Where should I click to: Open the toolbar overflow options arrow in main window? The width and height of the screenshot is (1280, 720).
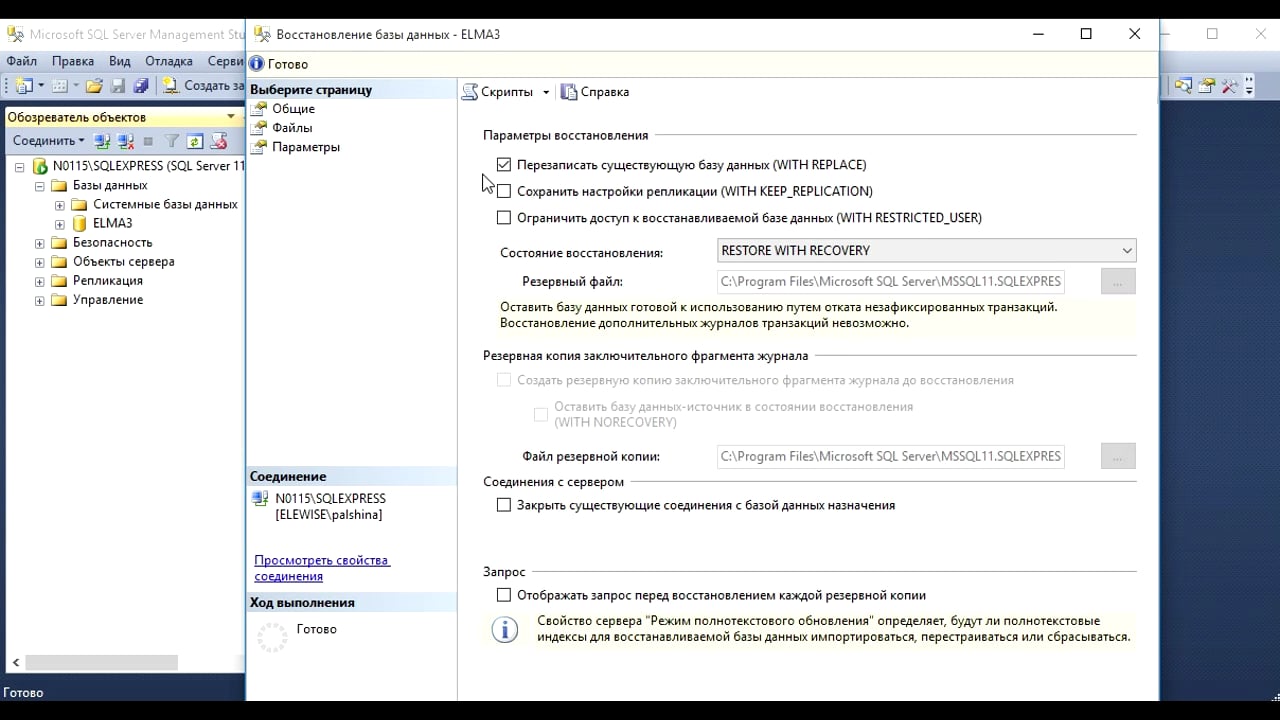click(1249, 87)
